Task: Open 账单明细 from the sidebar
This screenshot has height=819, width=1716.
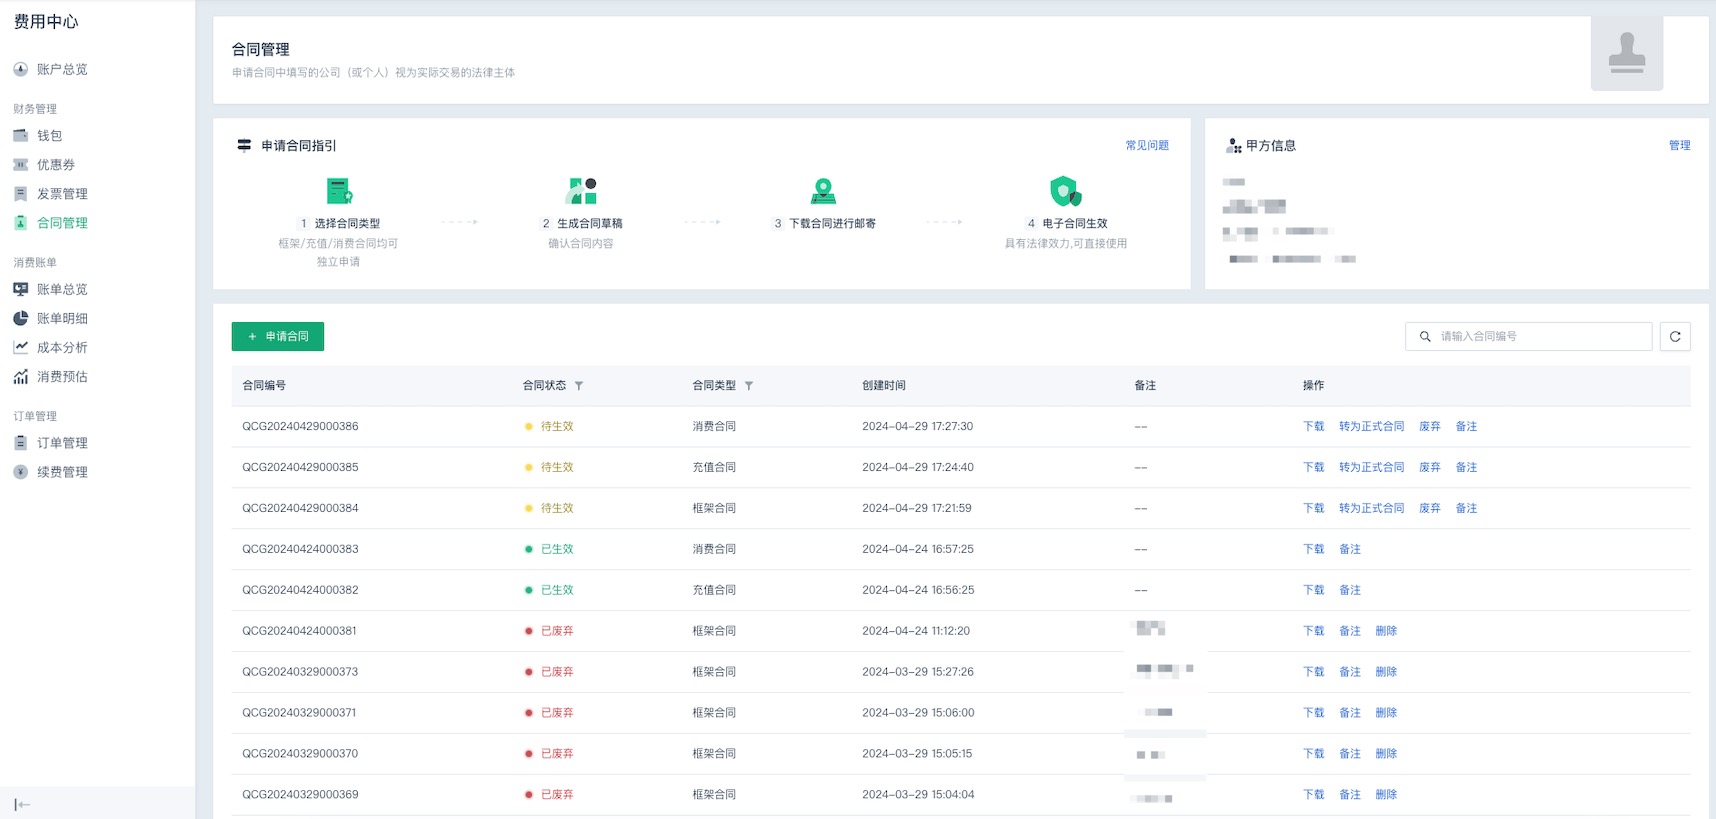Action: pos(62,319)
